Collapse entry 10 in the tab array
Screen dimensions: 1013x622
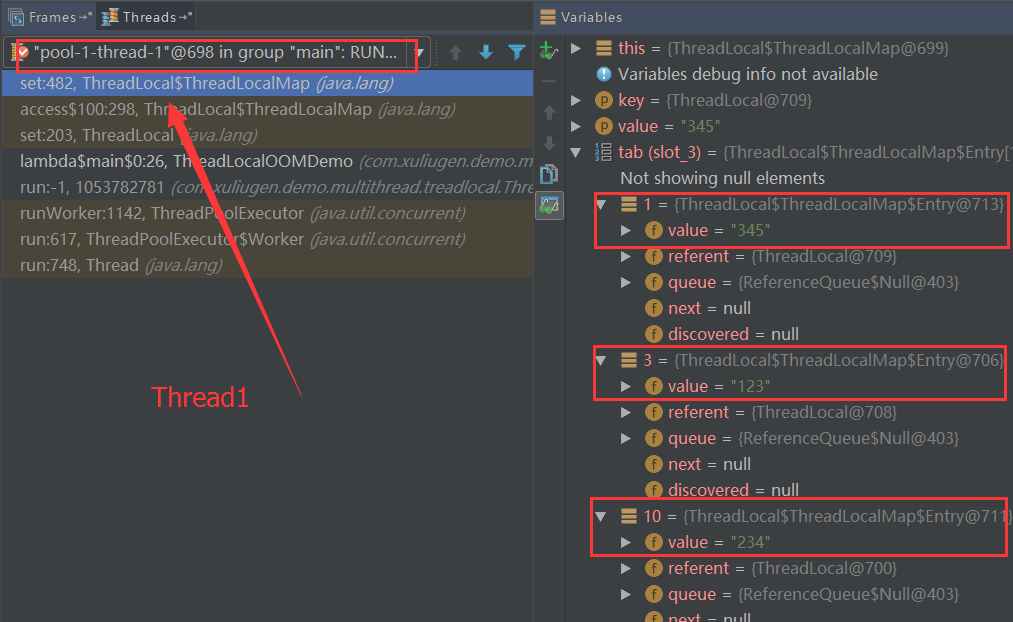(601, 516)
